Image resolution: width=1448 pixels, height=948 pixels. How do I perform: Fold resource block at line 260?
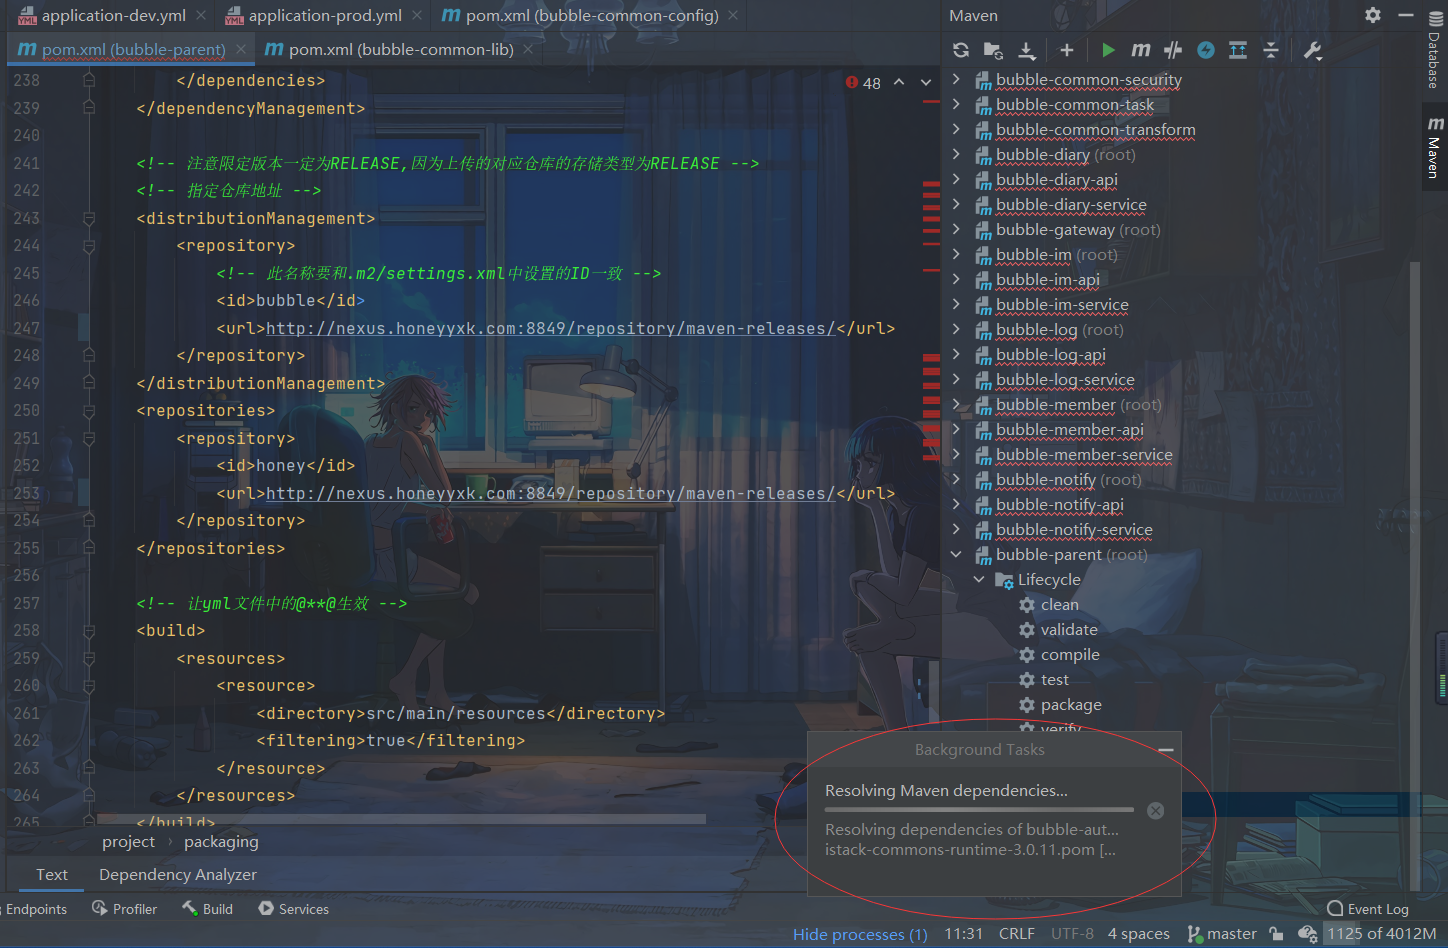point(89,685)
